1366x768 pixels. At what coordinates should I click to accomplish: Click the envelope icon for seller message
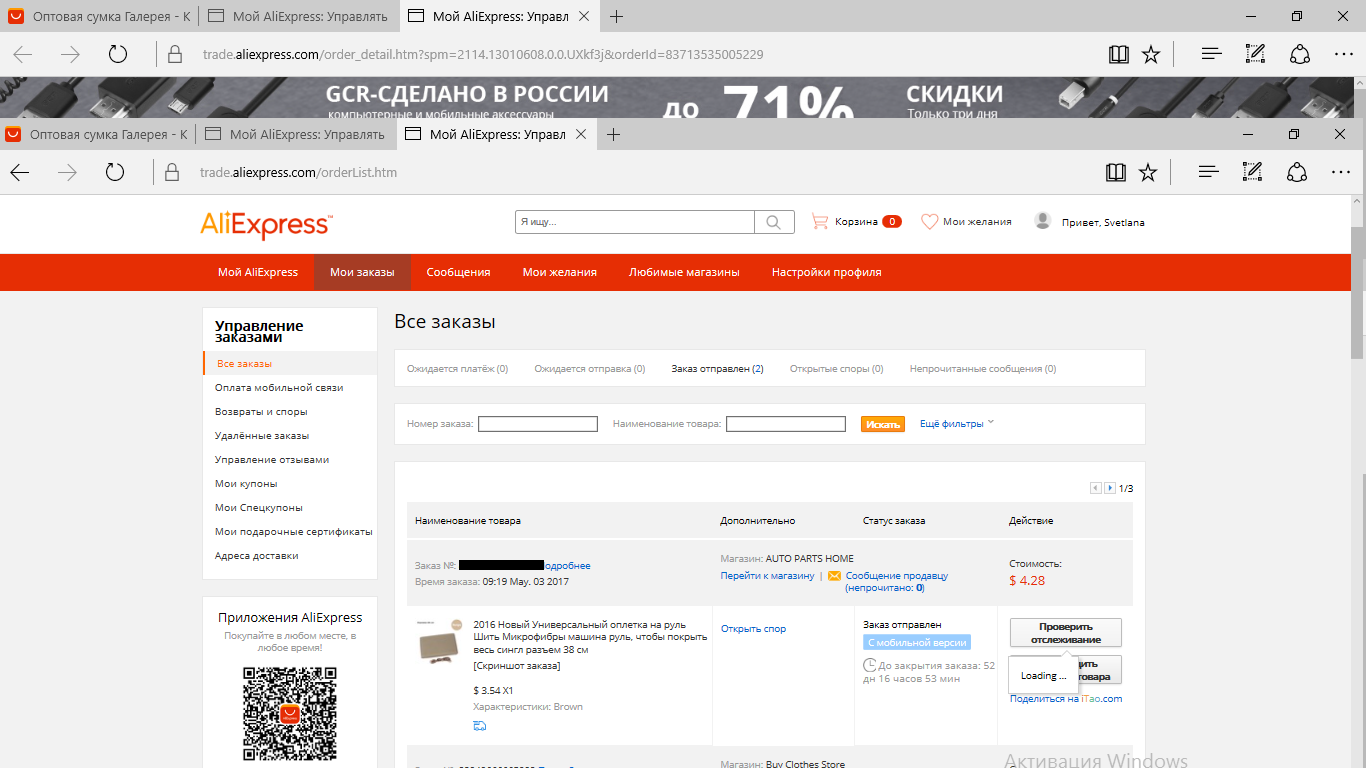(834, 576)
